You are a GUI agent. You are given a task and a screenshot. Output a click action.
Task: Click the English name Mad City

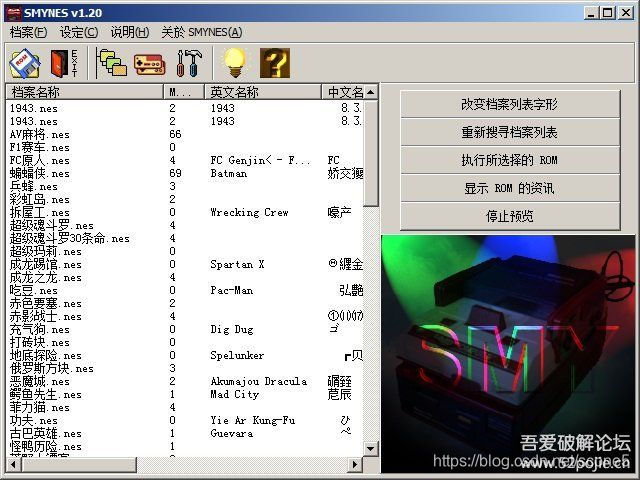(235, 395)
